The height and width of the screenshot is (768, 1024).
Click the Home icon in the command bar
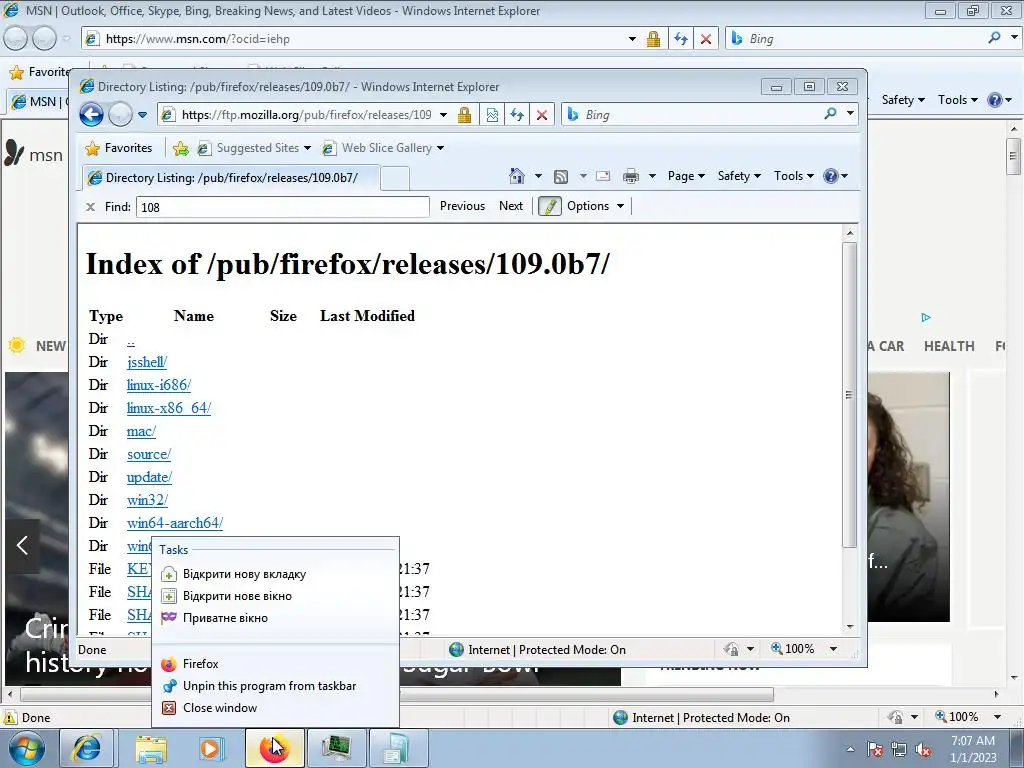point(517,176)
